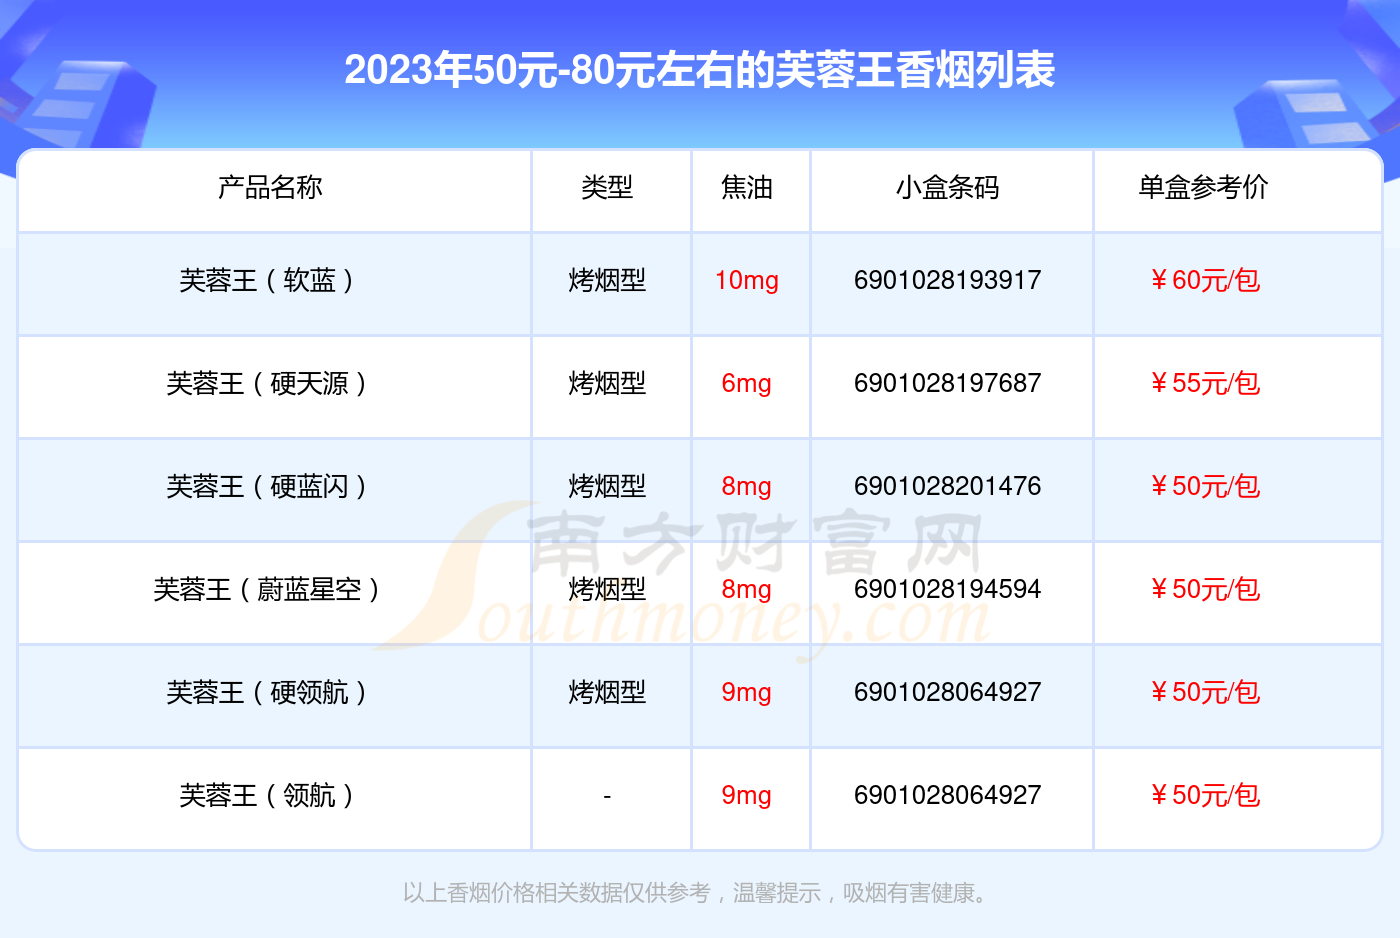Click 烤烟型 in the 软蓝 row
This screenshot has width=1400, height=938.
coord(607,280)
